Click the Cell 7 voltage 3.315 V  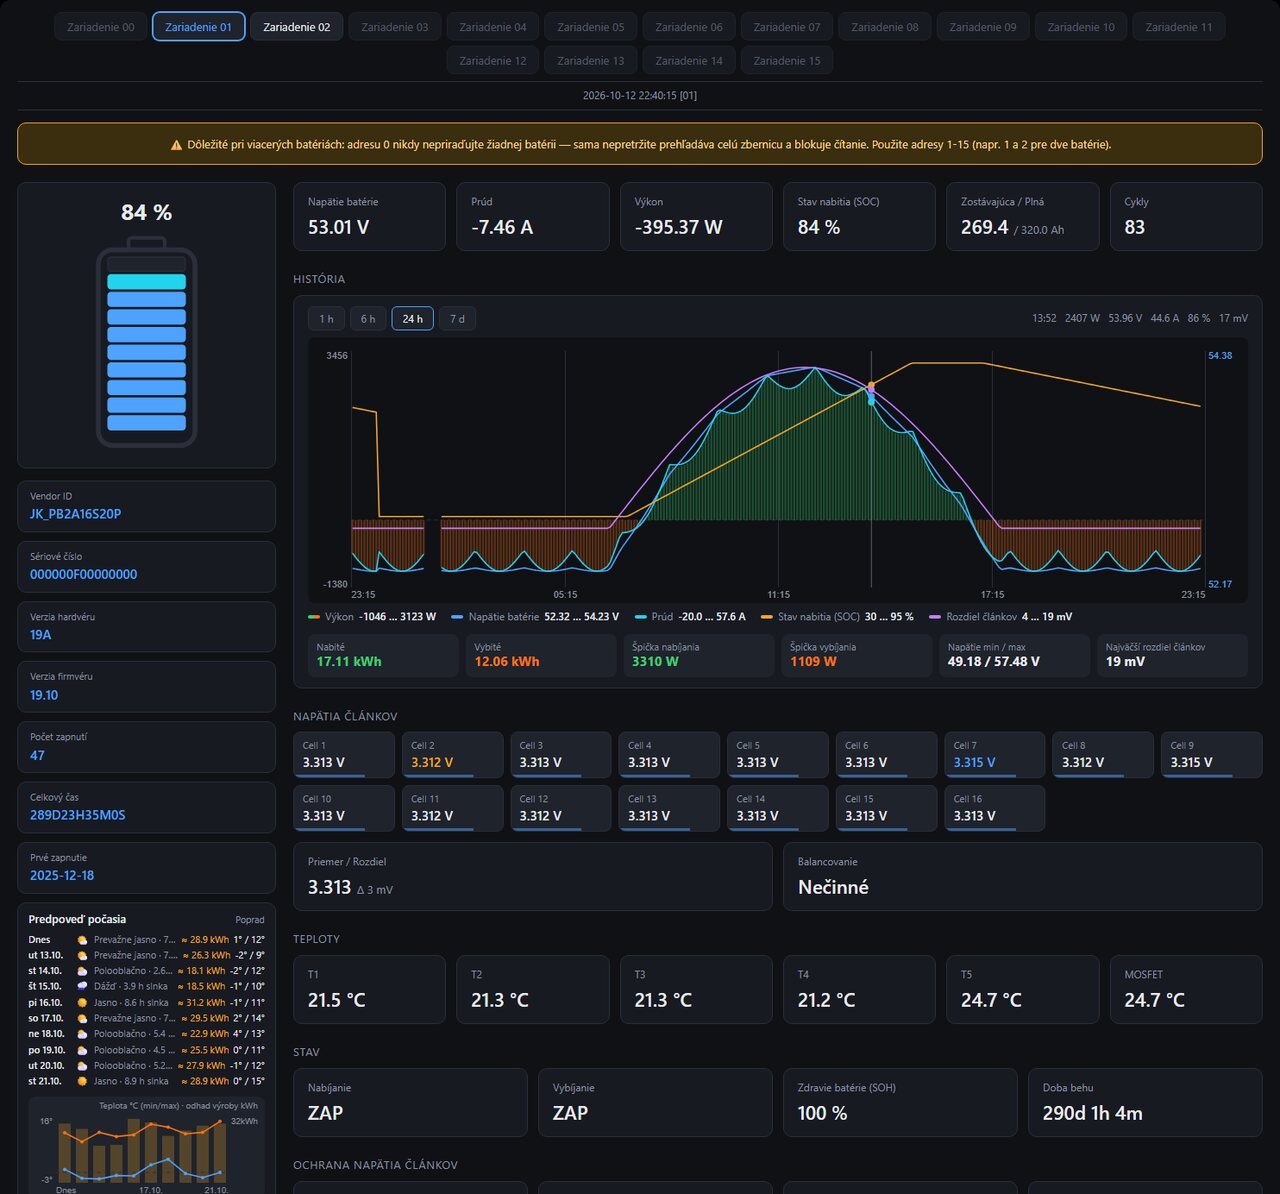point(974,763)
